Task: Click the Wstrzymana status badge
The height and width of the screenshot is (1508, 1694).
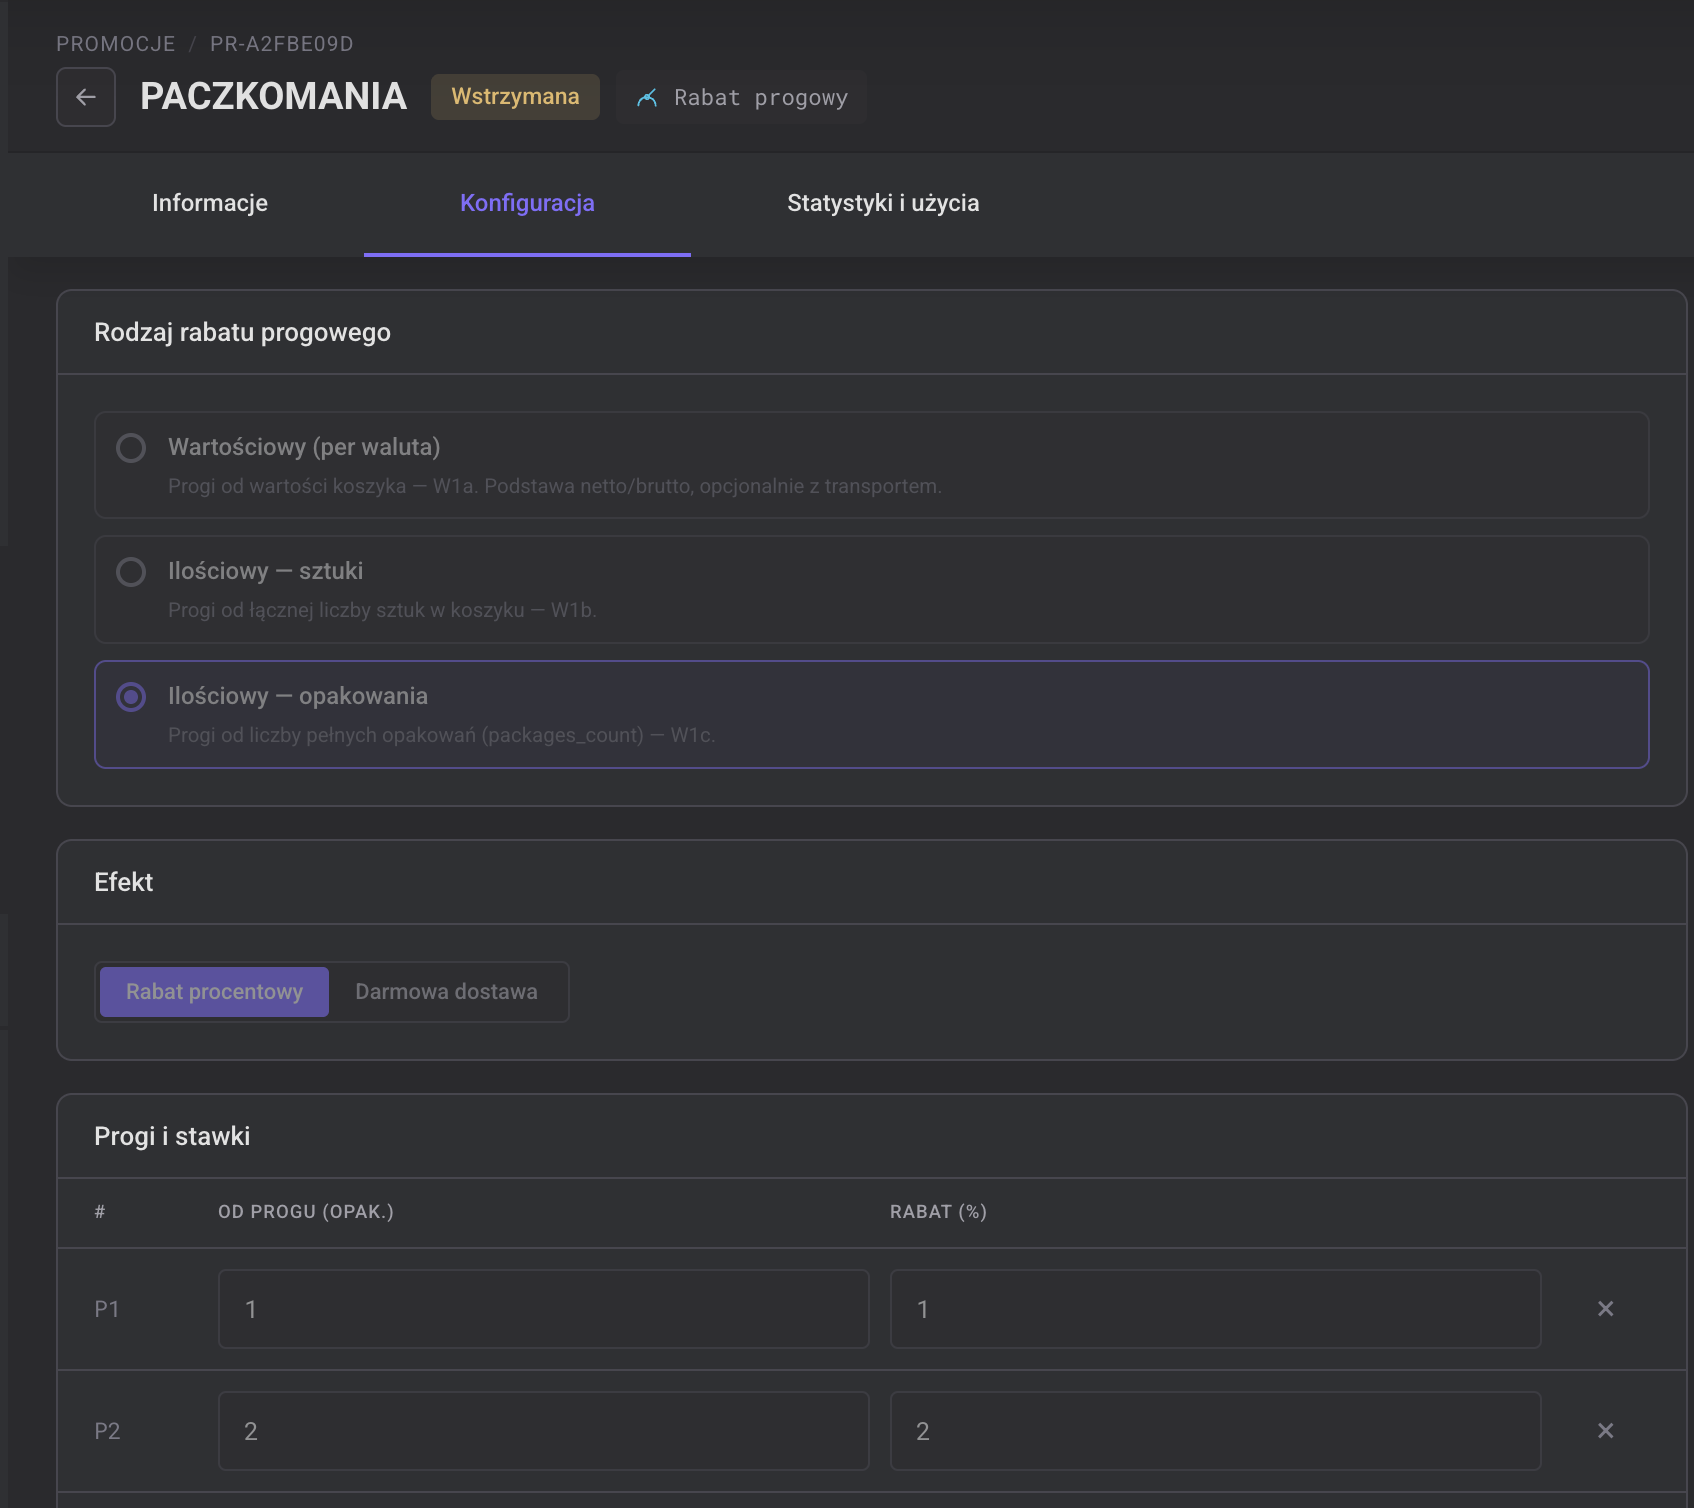Action: click(515, 97)
